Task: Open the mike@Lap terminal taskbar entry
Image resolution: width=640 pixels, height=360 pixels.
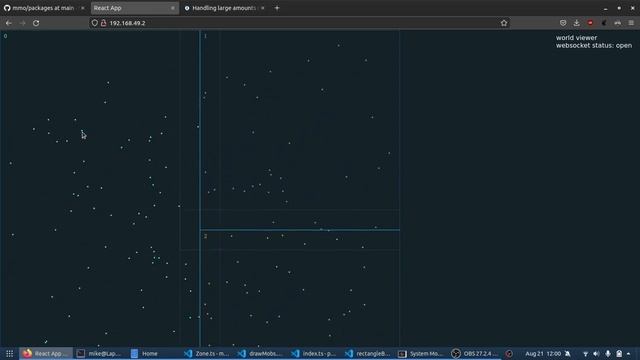Action: (x=99, y=353)
